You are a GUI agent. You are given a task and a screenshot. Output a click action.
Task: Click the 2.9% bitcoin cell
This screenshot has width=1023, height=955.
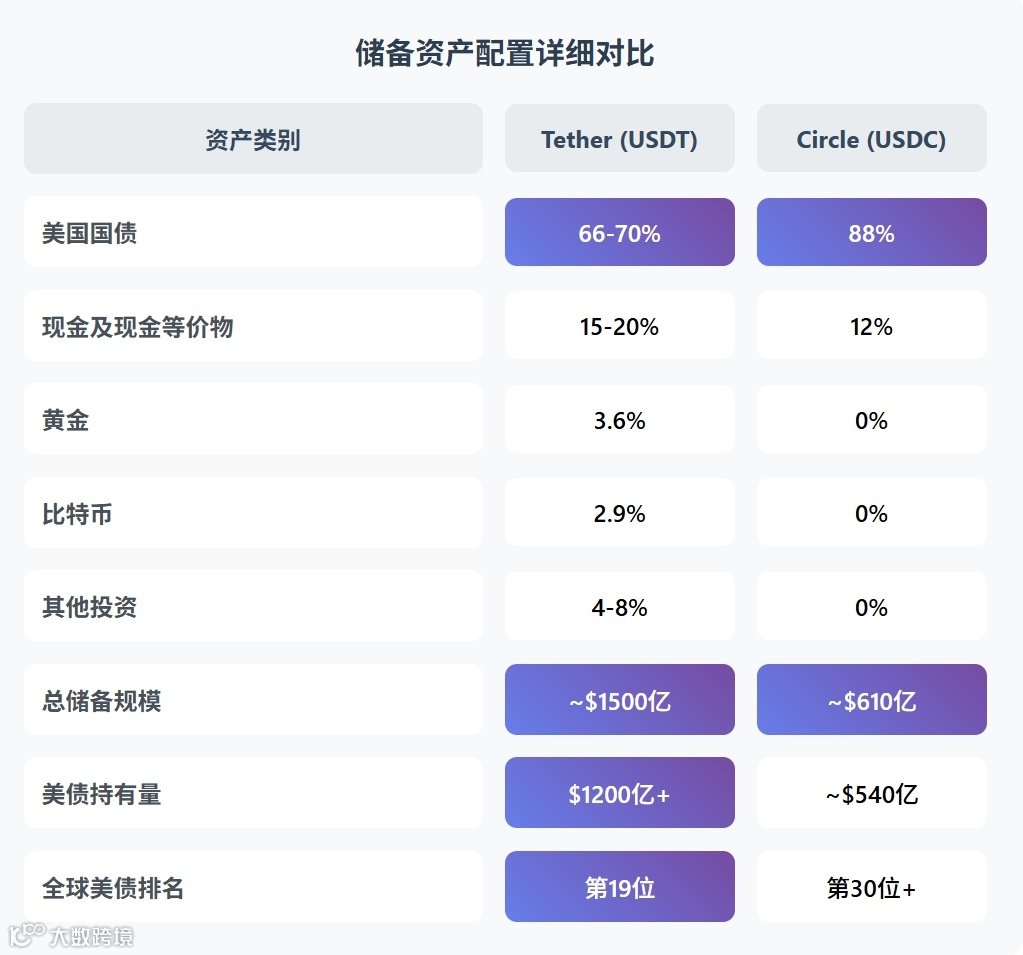[x=619, y=514]
